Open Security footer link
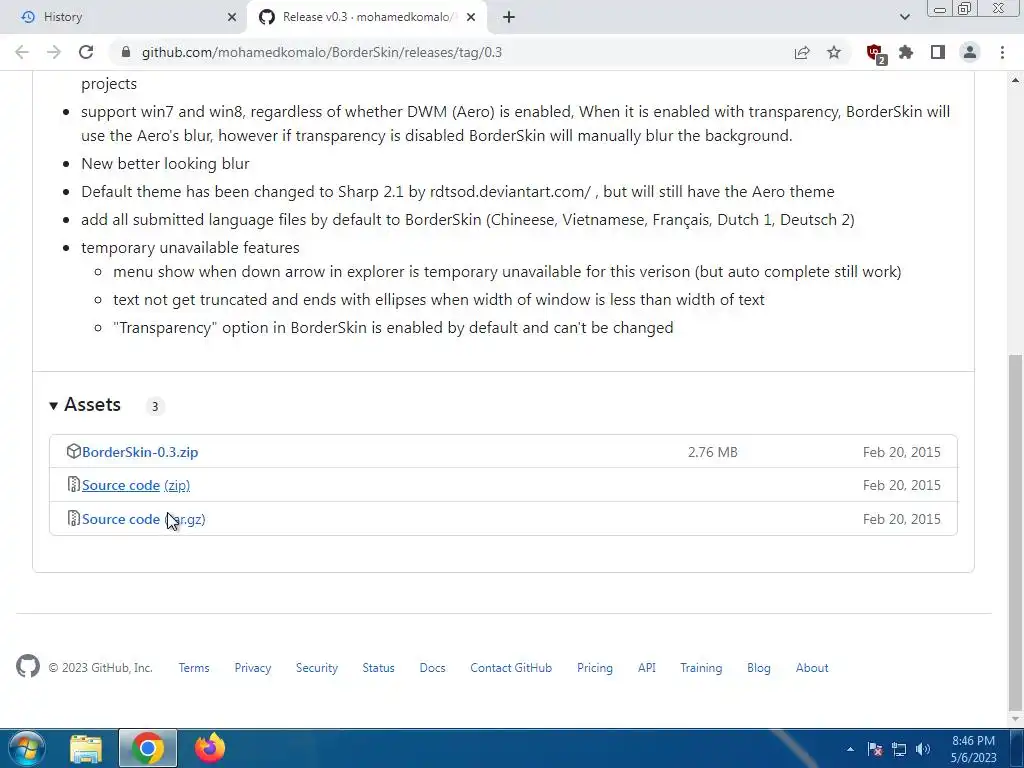 coord(317,667)
